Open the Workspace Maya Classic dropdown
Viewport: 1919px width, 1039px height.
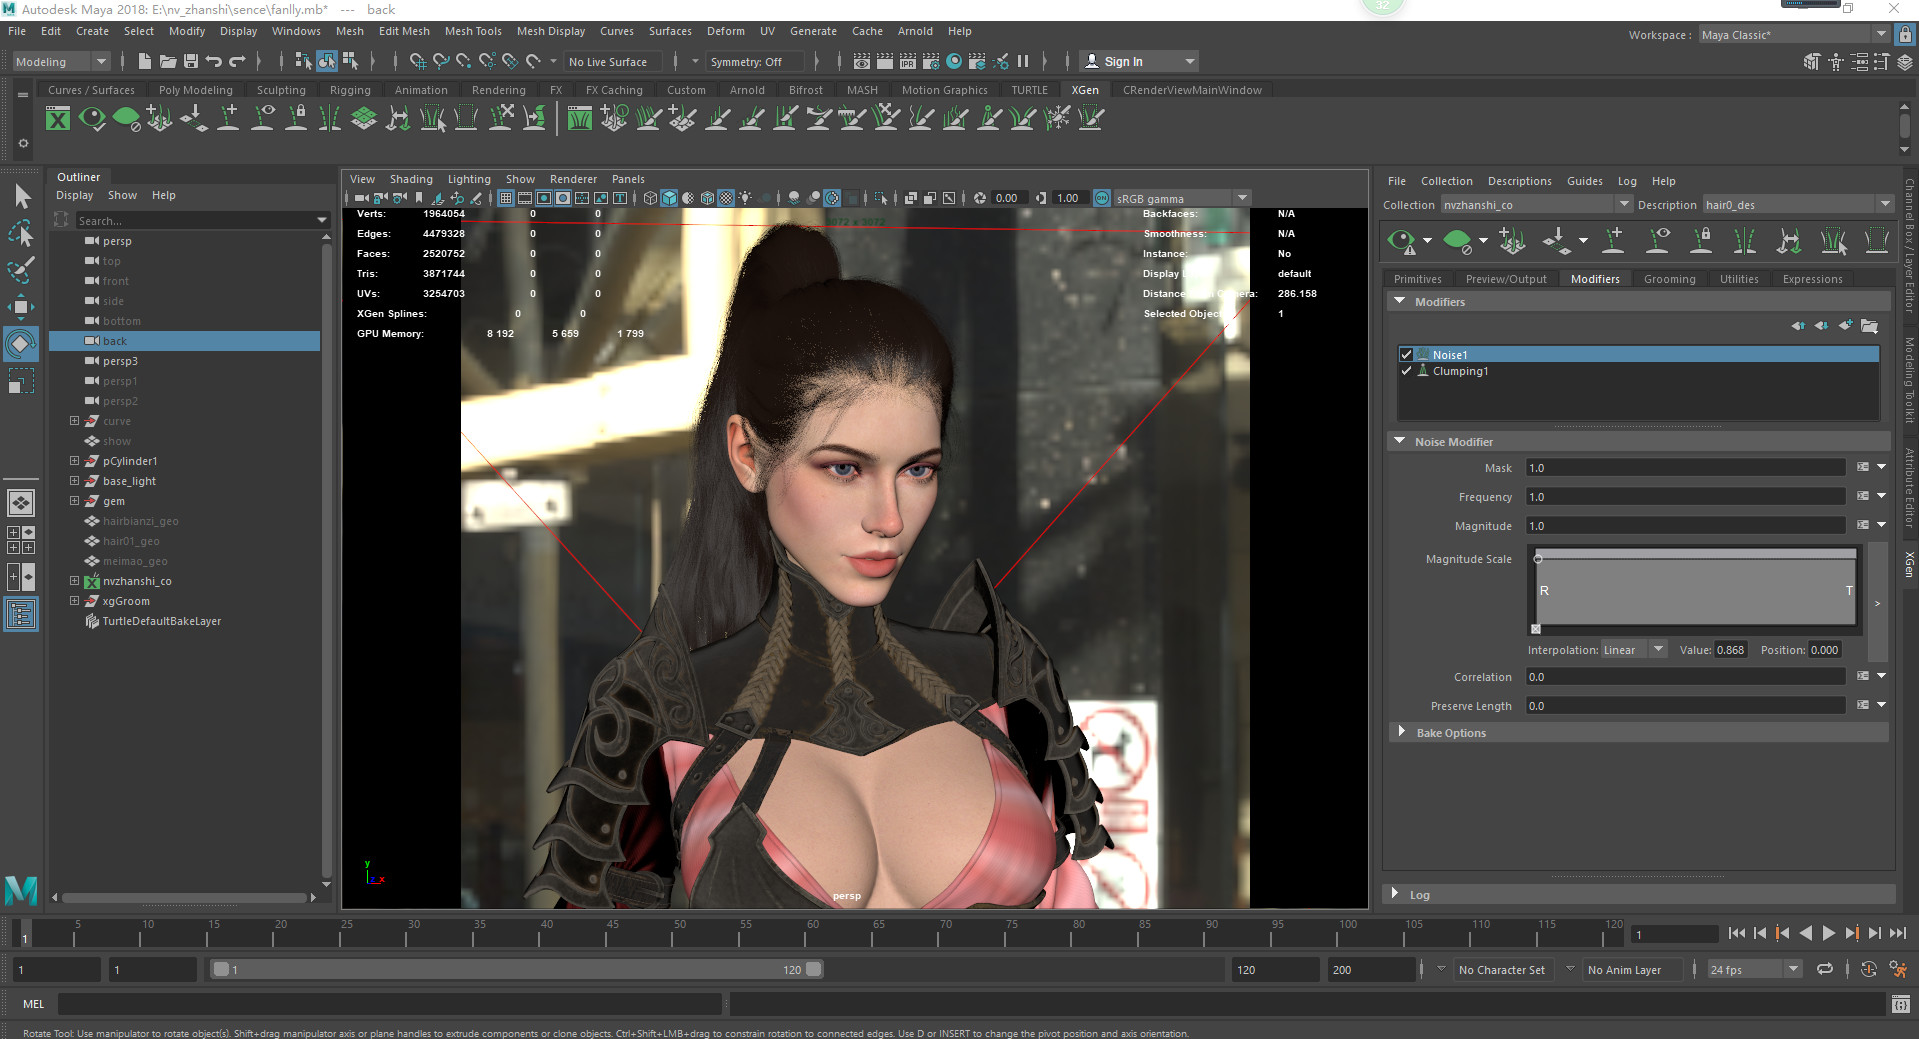coord(1794,35)
